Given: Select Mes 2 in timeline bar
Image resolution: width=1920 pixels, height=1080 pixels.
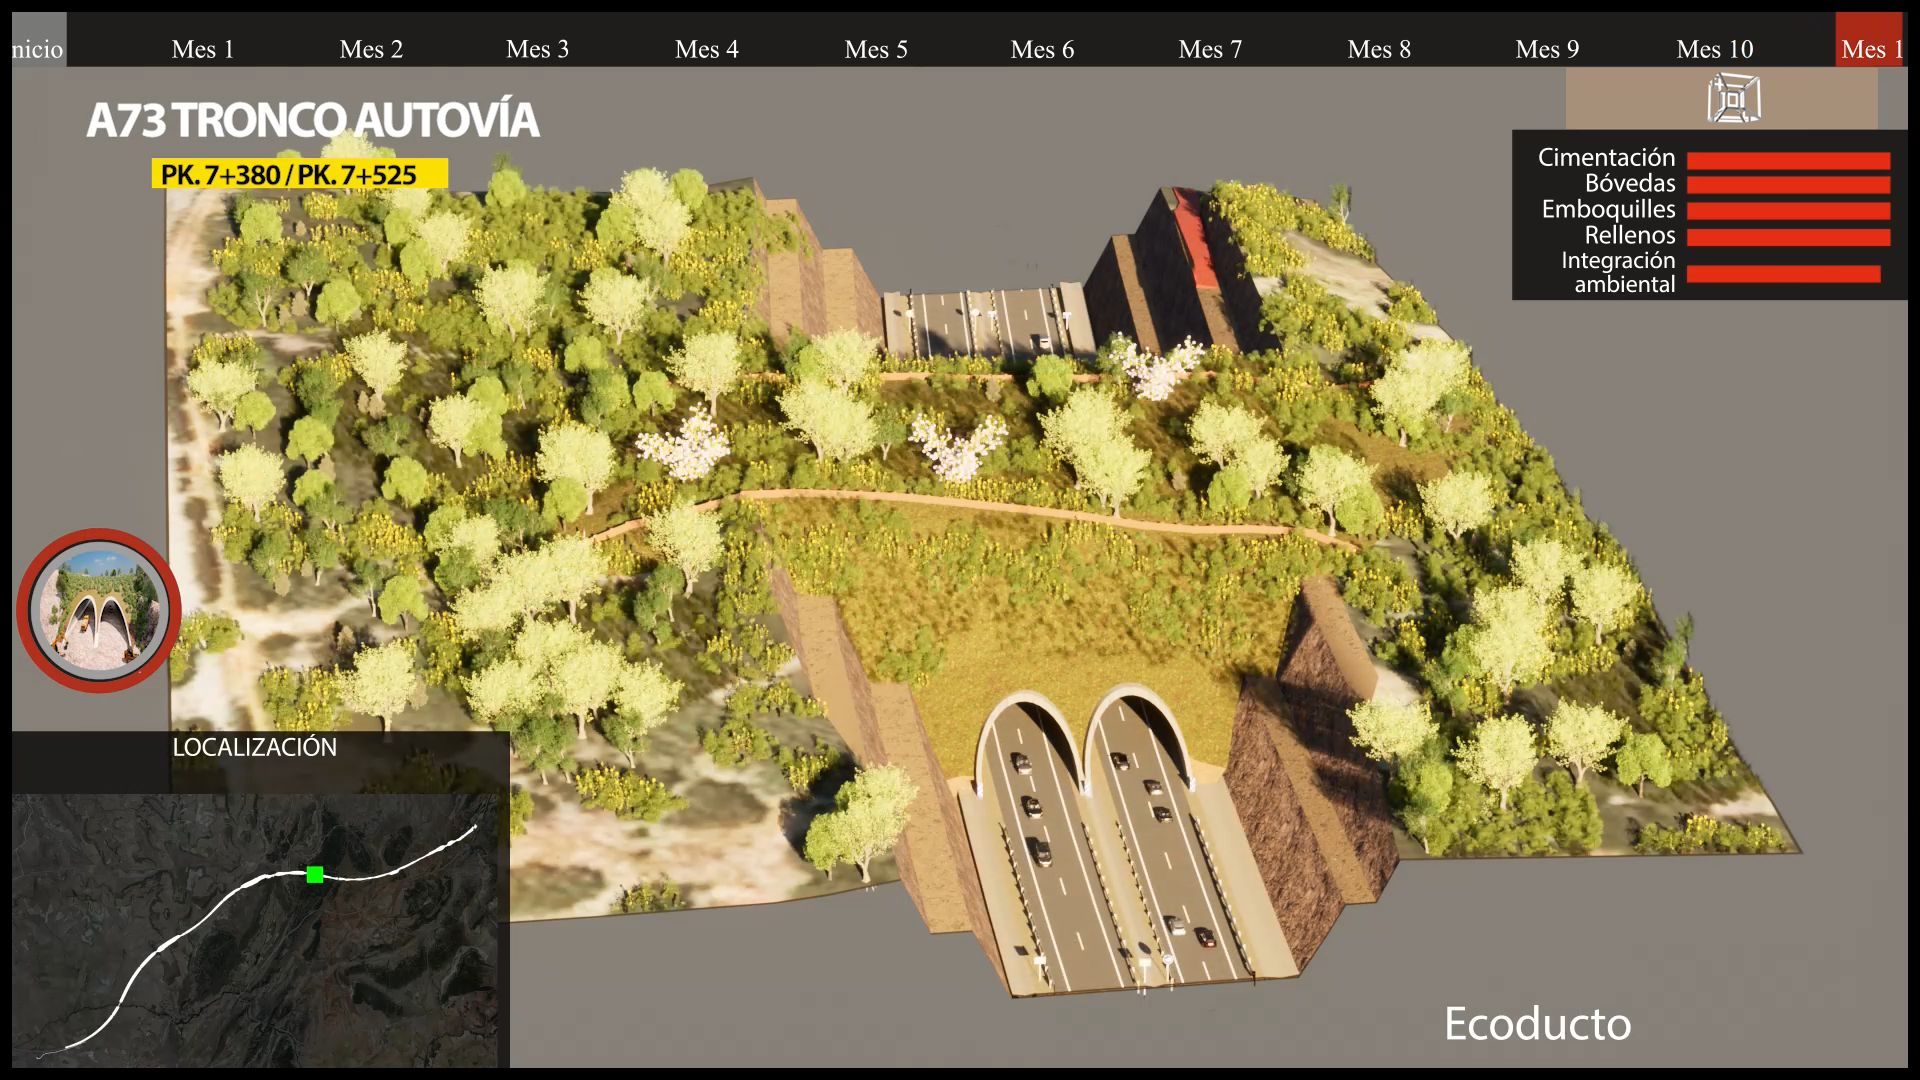Looking at the screenshot, I should pos(371,49).
